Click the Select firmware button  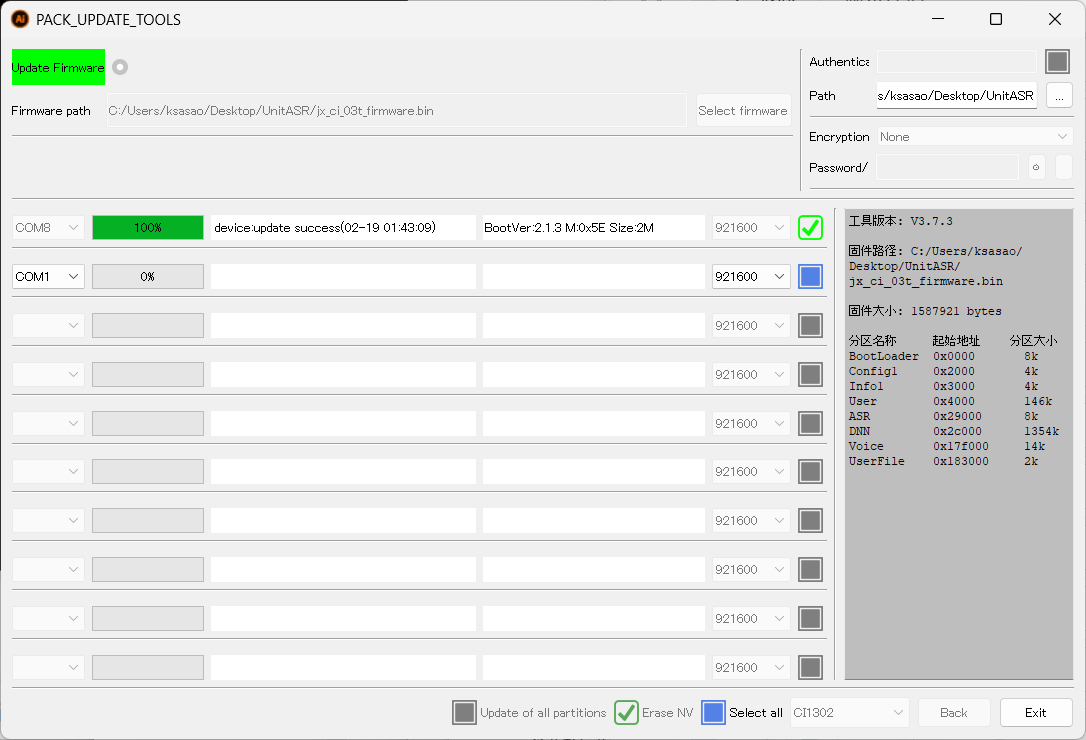743,111
